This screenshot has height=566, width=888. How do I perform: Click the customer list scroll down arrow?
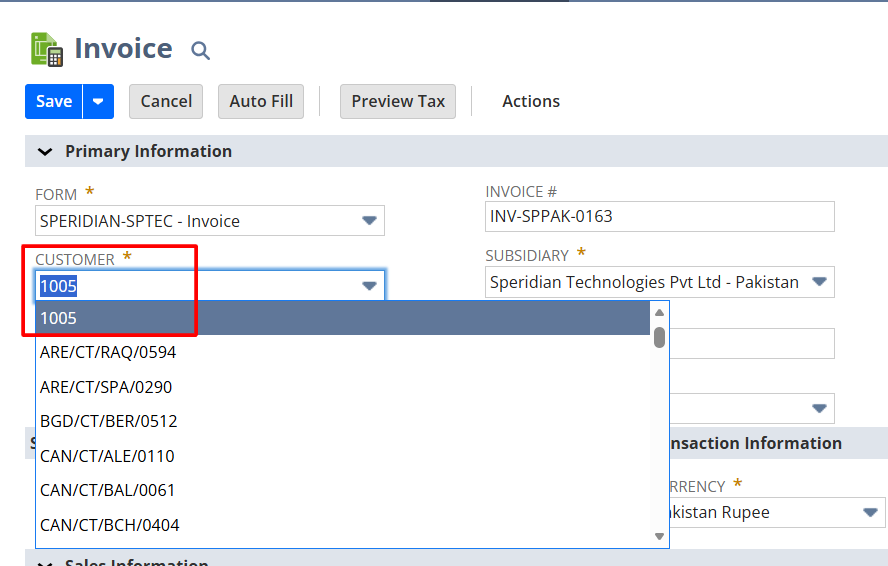point(659,537)
